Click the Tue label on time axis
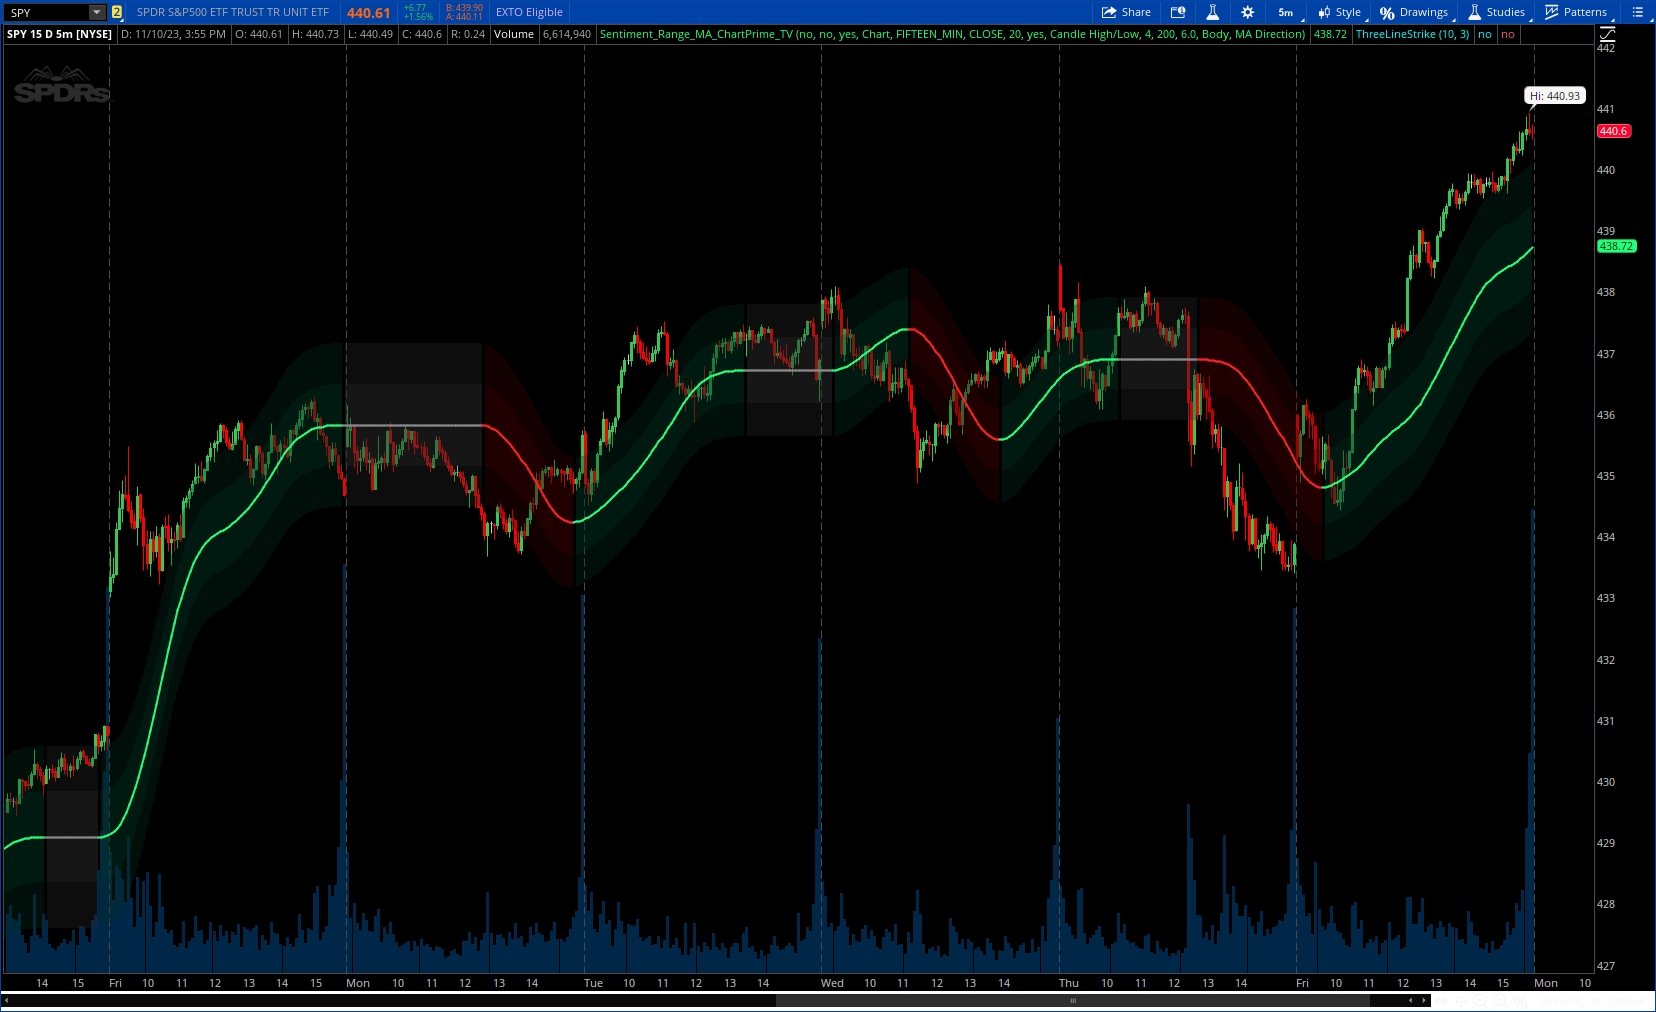This screenshot has height=1012, width=1656. point(593,983)
